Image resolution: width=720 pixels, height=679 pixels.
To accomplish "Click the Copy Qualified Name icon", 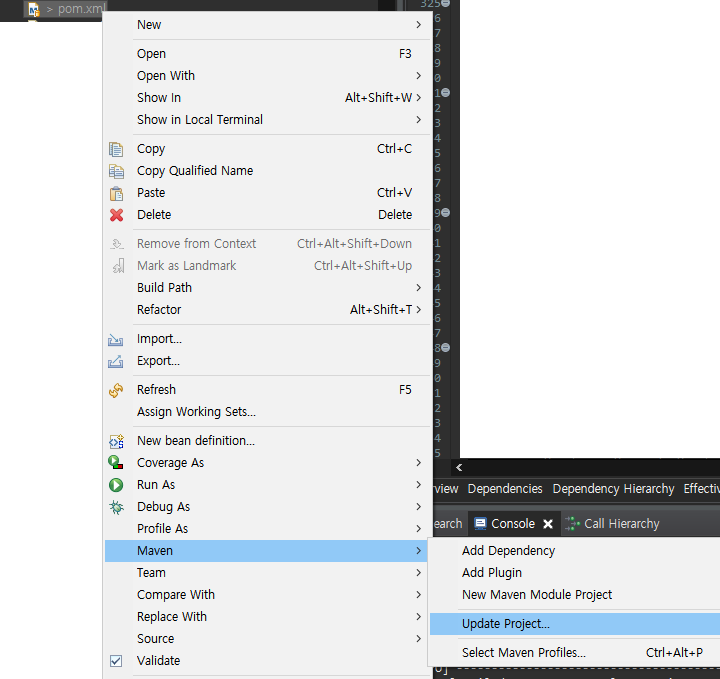I will point(116,171).
